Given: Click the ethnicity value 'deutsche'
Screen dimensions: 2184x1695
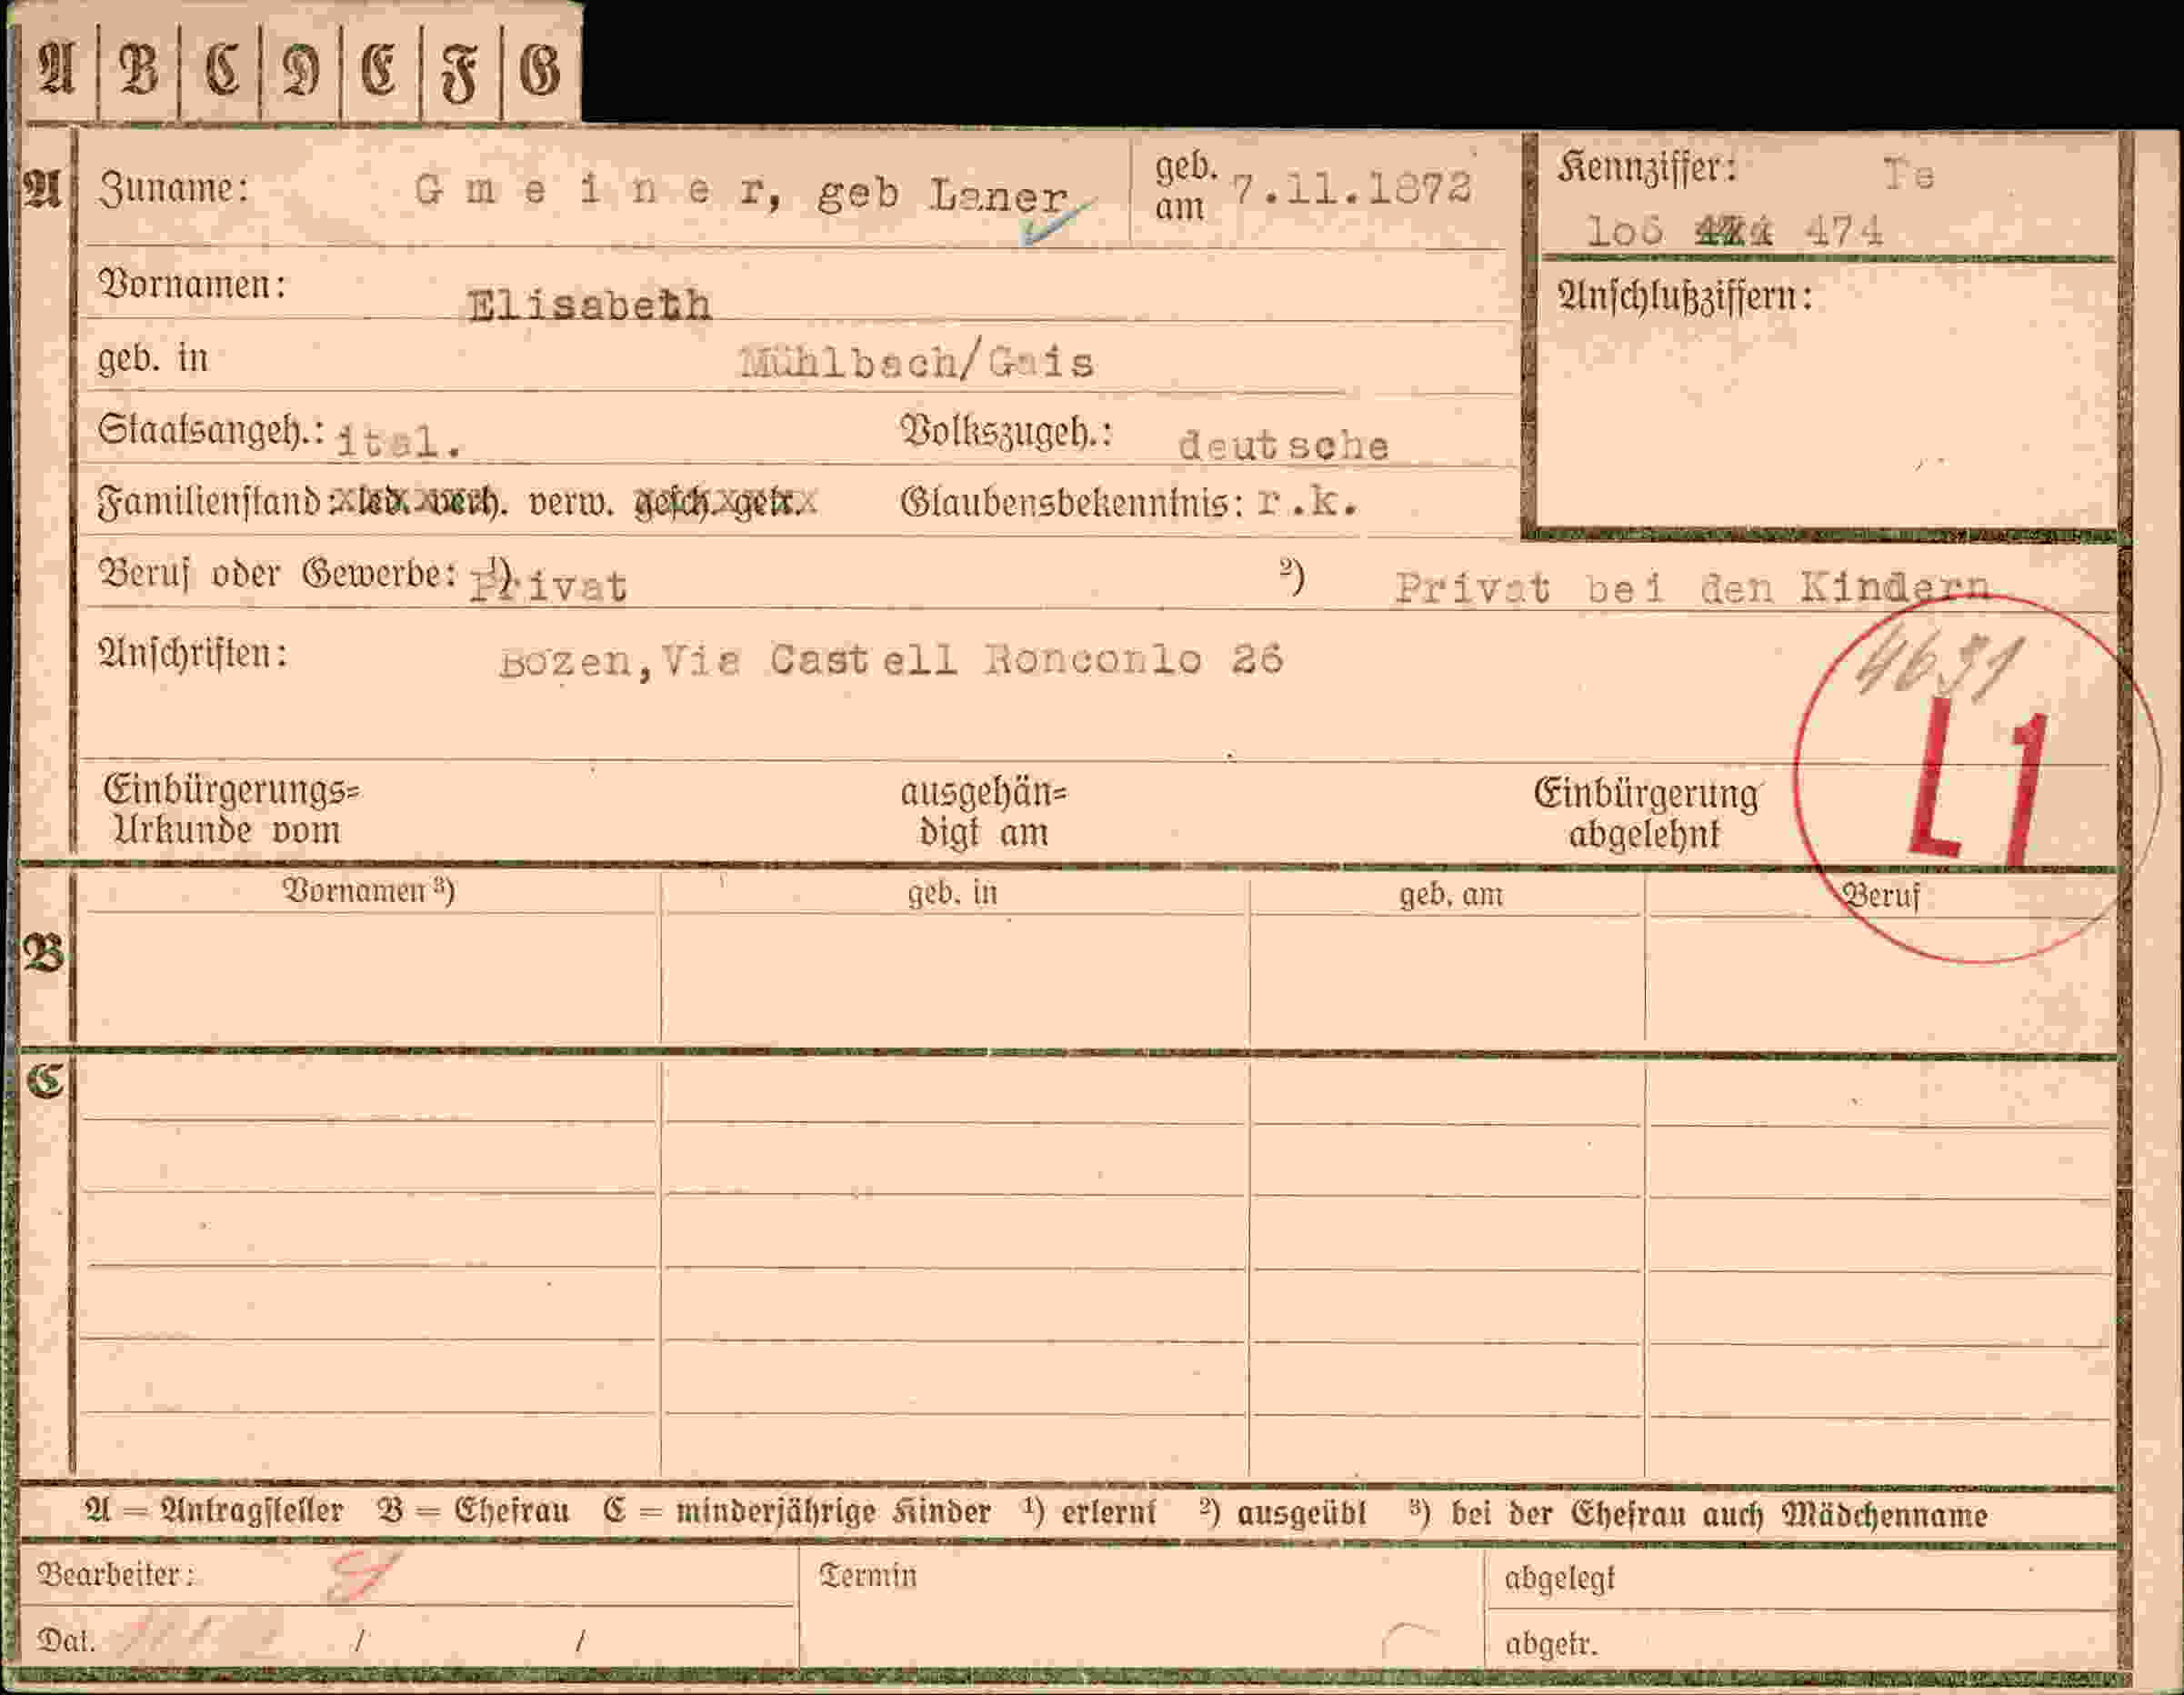Looking at the screenshot, I should [1284, 445].
